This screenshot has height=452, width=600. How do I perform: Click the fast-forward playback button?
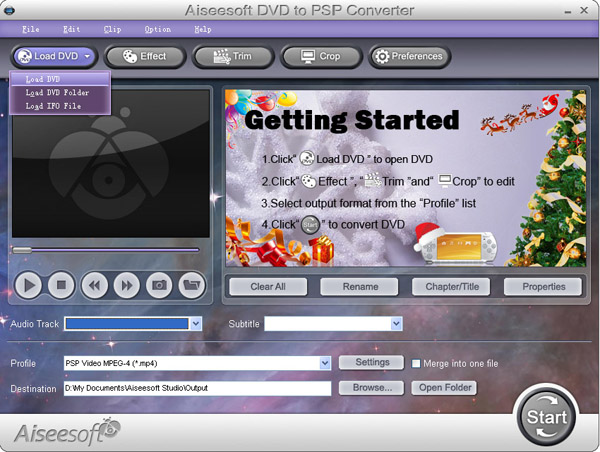(x=127, y=285)
